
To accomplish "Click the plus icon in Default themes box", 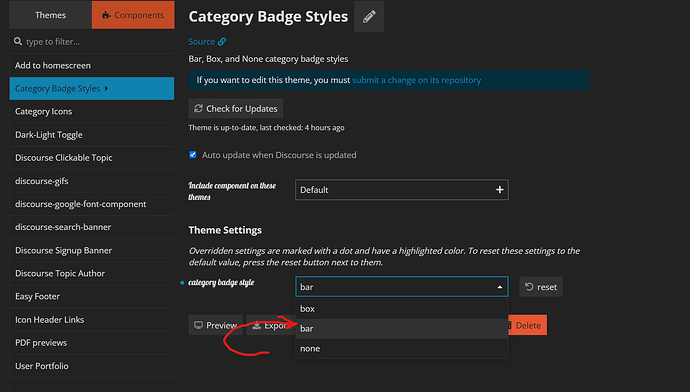I will 499,190.
